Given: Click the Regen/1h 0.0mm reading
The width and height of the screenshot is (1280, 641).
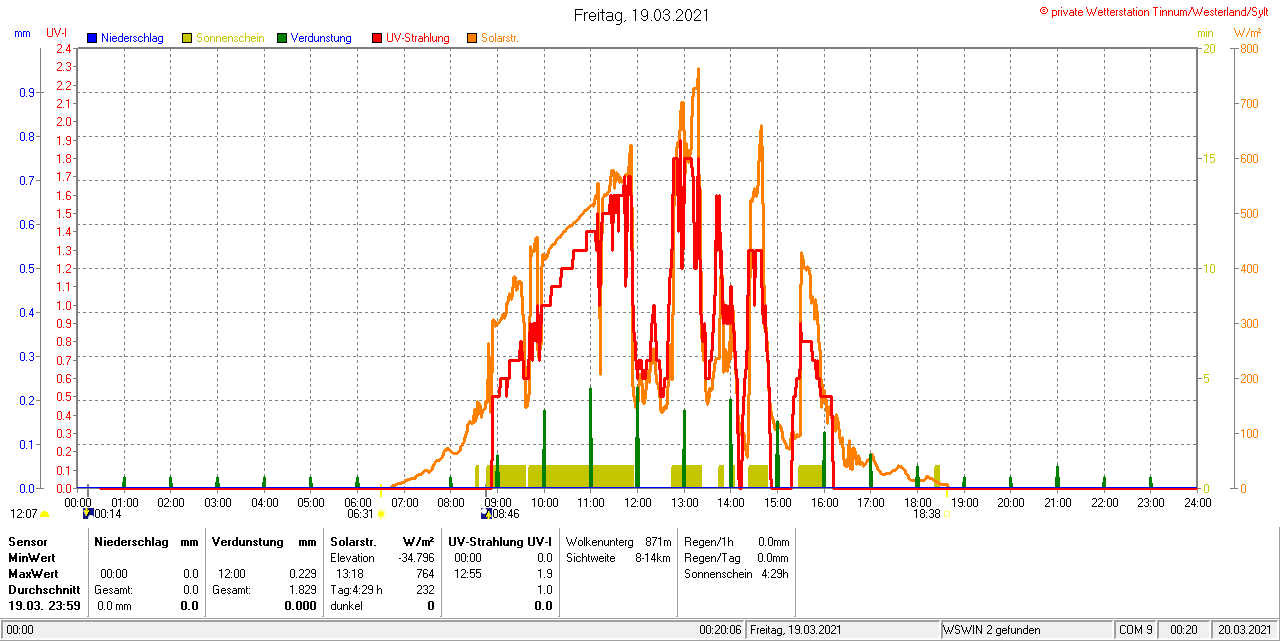Looking at the screenshot, I should (737, 541).
